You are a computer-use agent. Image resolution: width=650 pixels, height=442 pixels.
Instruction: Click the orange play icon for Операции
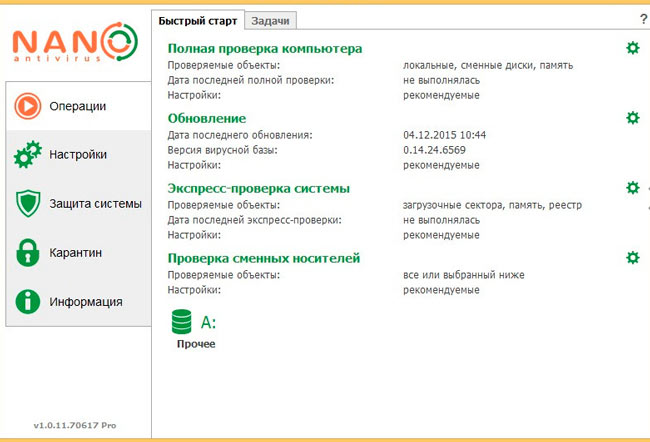[x=28, y=106]
